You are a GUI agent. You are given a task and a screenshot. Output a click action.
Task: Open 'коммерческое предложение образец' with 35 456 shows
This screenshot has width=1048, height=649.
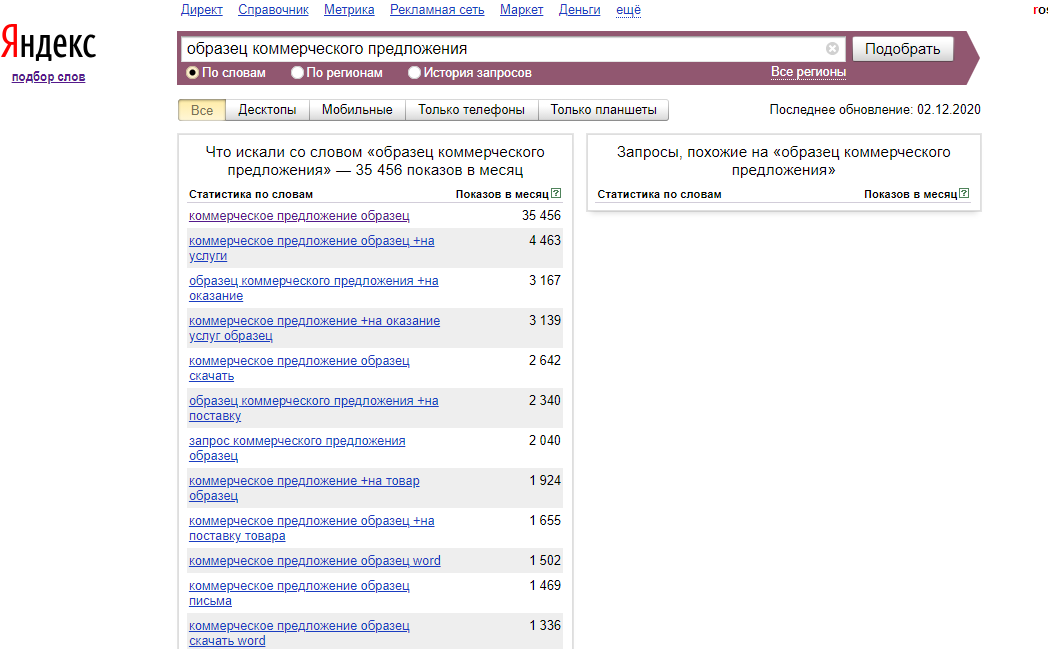tap(299, 216)
